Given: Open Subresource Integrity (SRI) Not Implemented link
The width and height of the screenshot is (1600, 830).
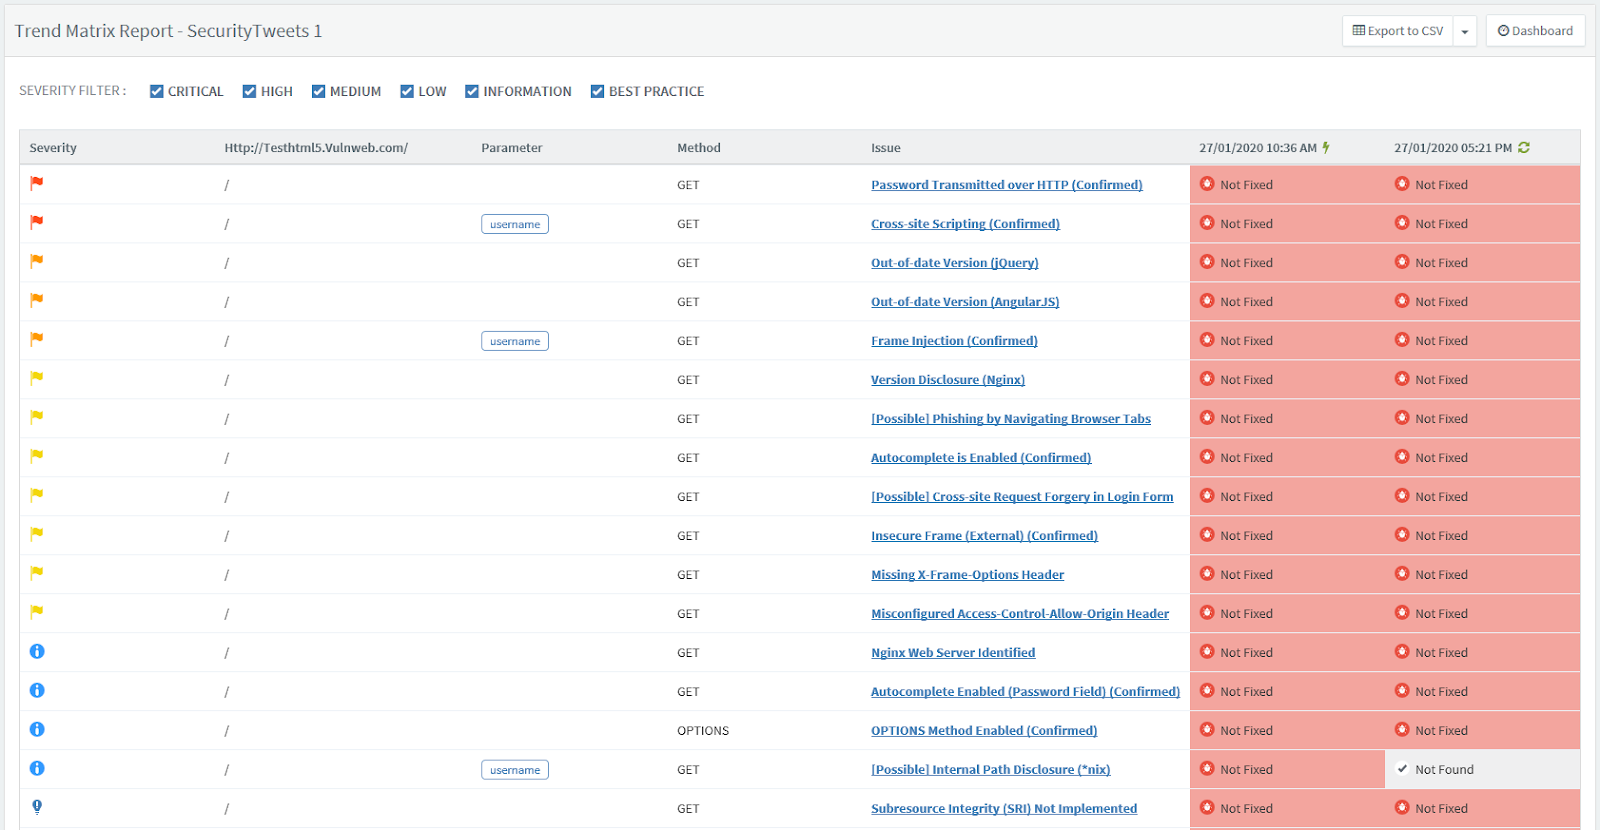Looking at the screenshot, I should pyautogui.click(x=1004, y=809).
